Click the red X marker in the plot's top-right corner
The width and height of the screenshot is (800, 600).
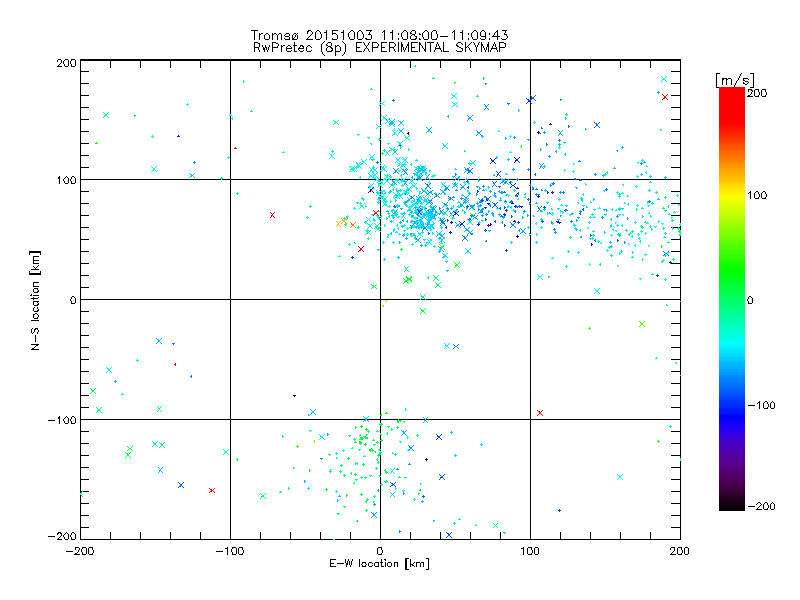tap(665, 97)
